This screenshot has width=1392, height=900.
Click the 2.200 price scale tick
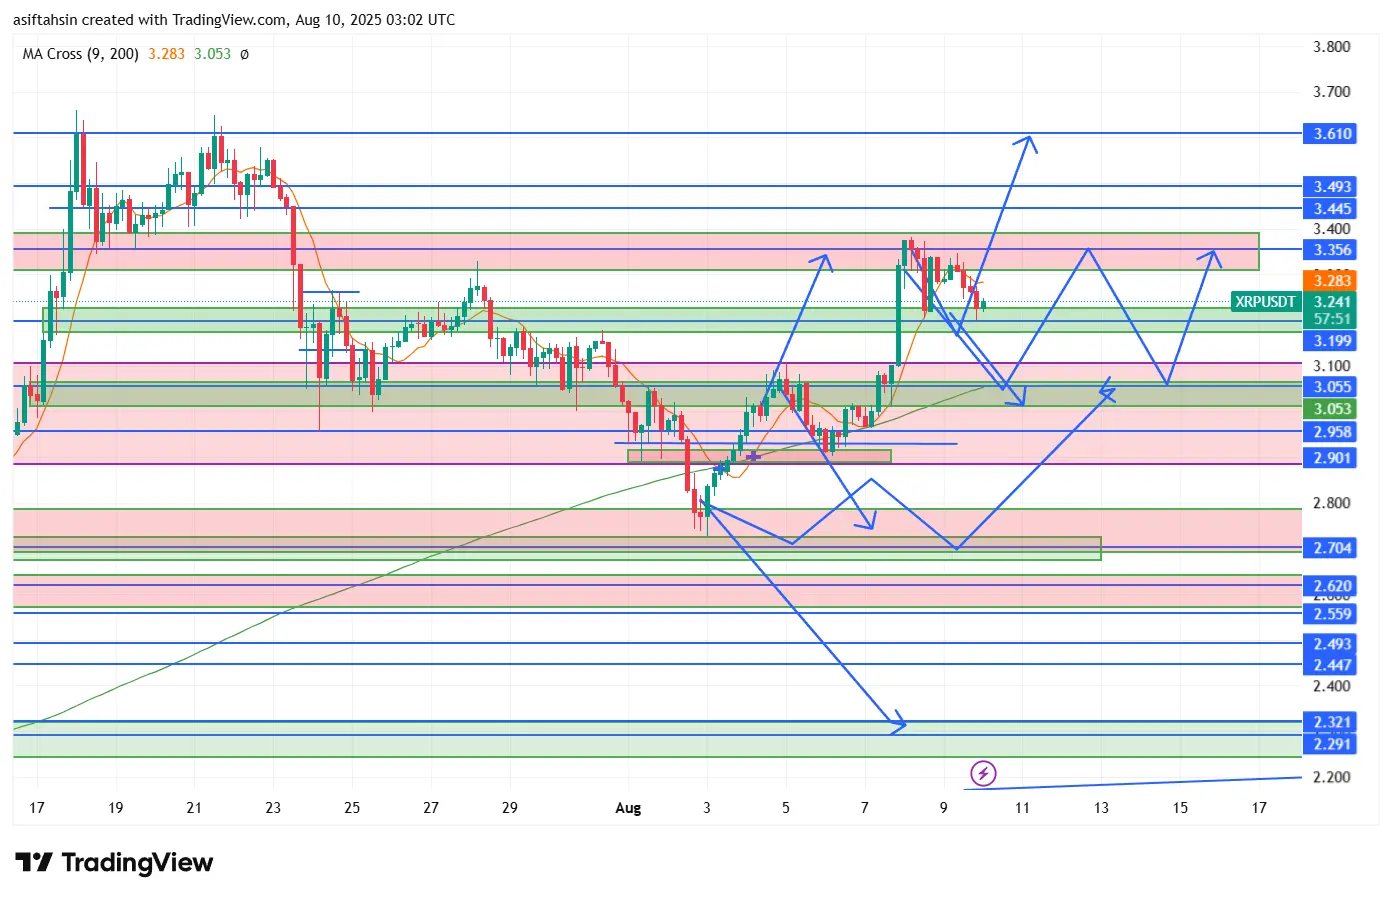[1332, 777]
